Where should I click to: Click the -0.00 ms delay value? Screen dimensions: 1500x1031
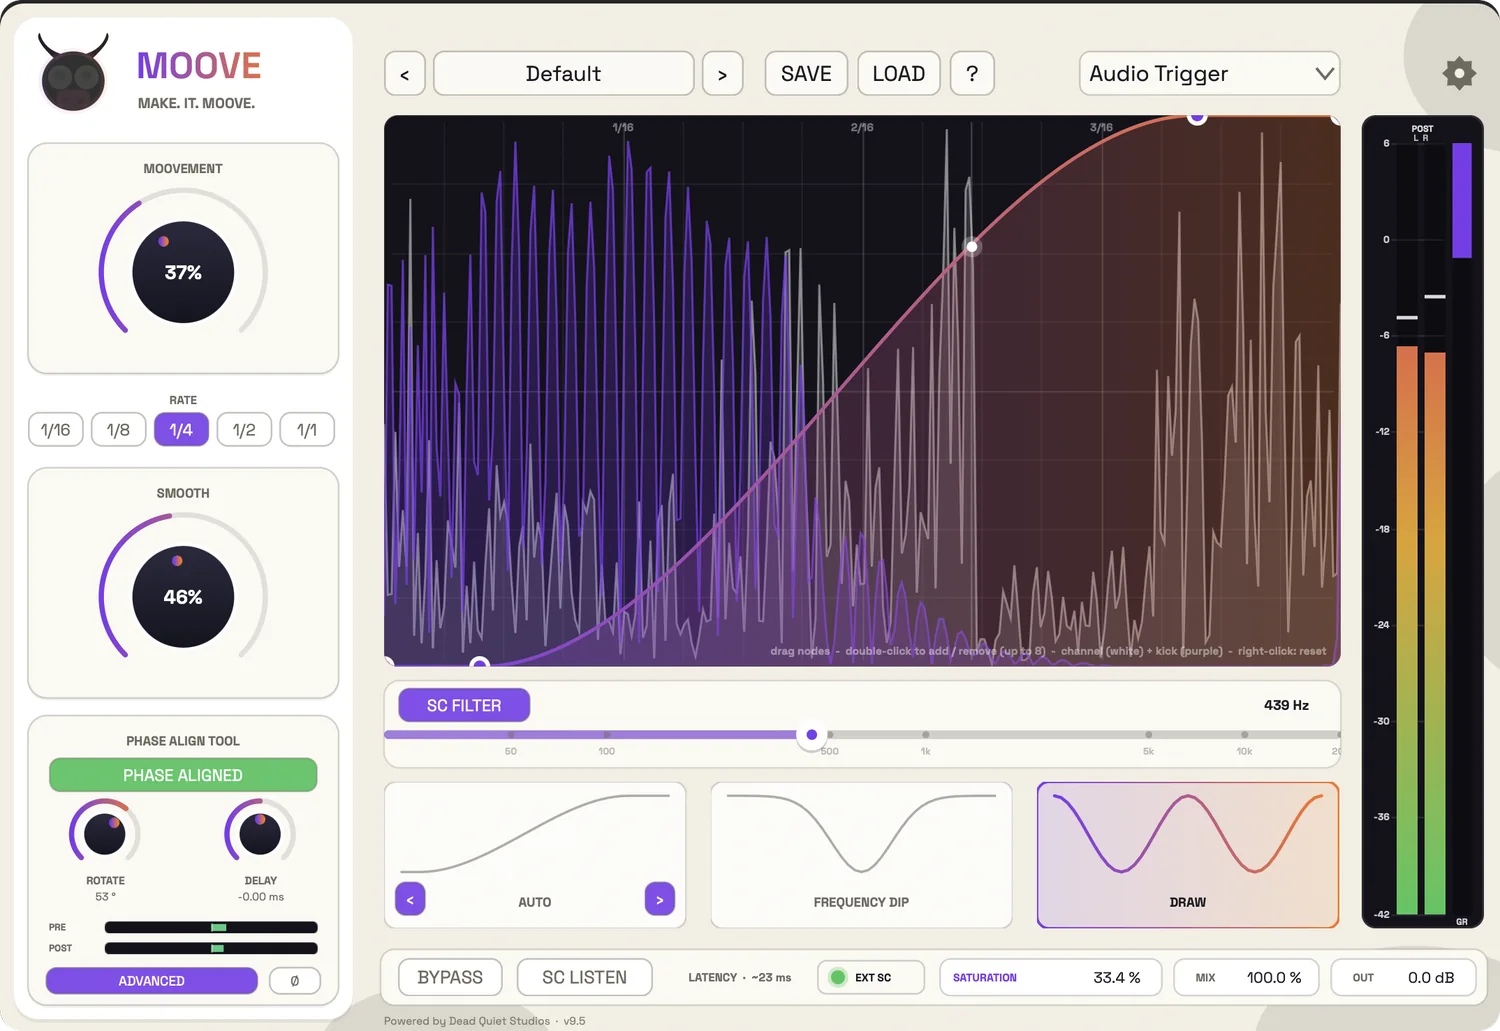click(x=261, y=897)
